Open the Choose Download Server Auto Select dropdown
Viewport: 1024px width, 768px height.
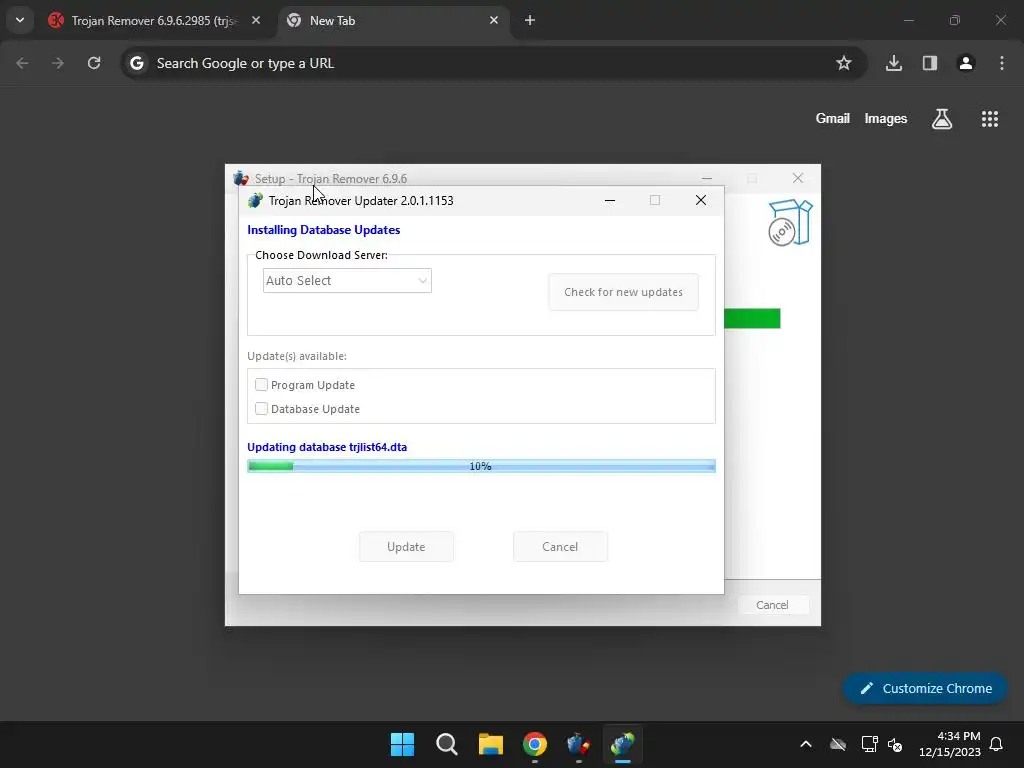347,281
